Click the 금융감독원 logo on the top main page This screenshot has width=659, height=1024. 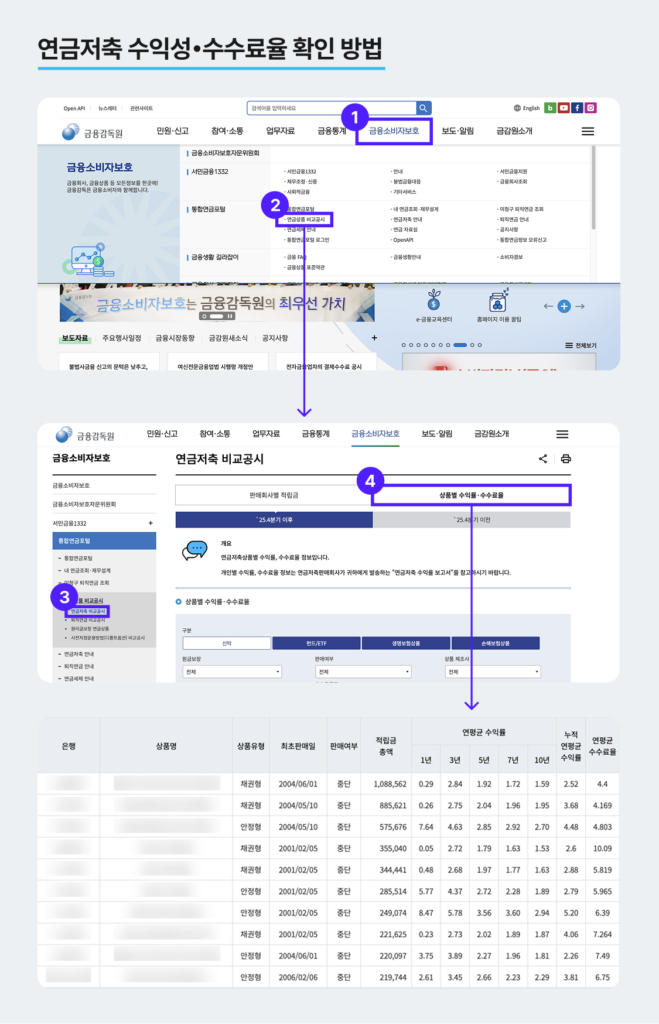point(92,133)
